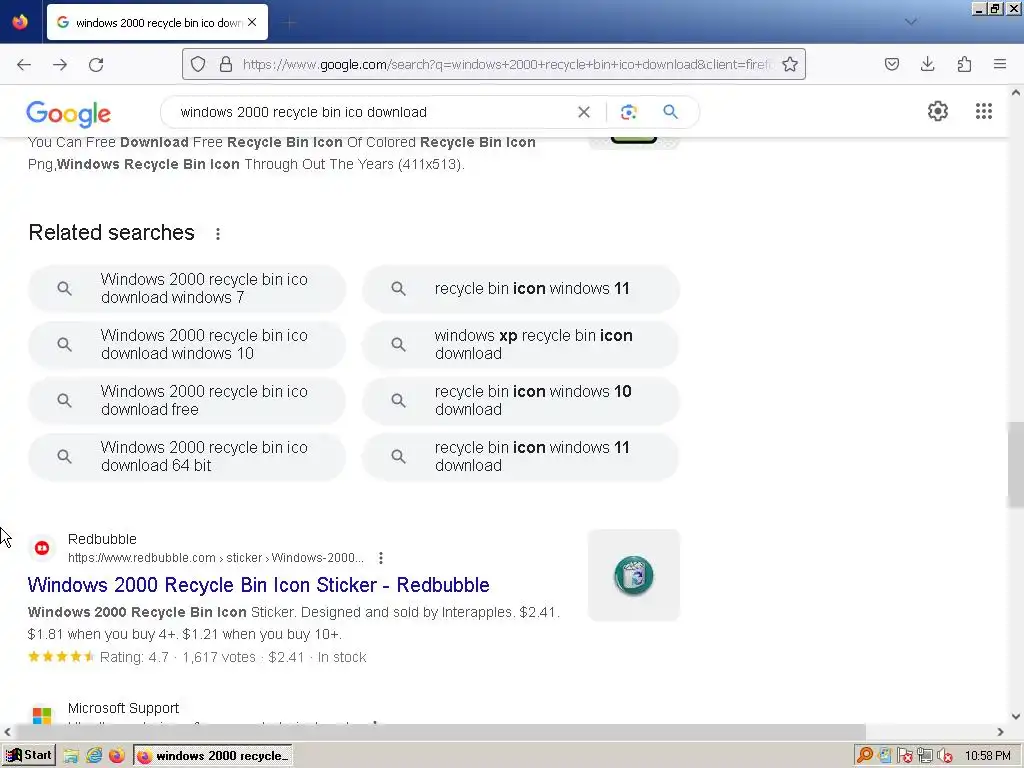The height and width of the screenshot is (768, 1024).
Task: Open Related searches more options dots
Action: tap(218, 233)
